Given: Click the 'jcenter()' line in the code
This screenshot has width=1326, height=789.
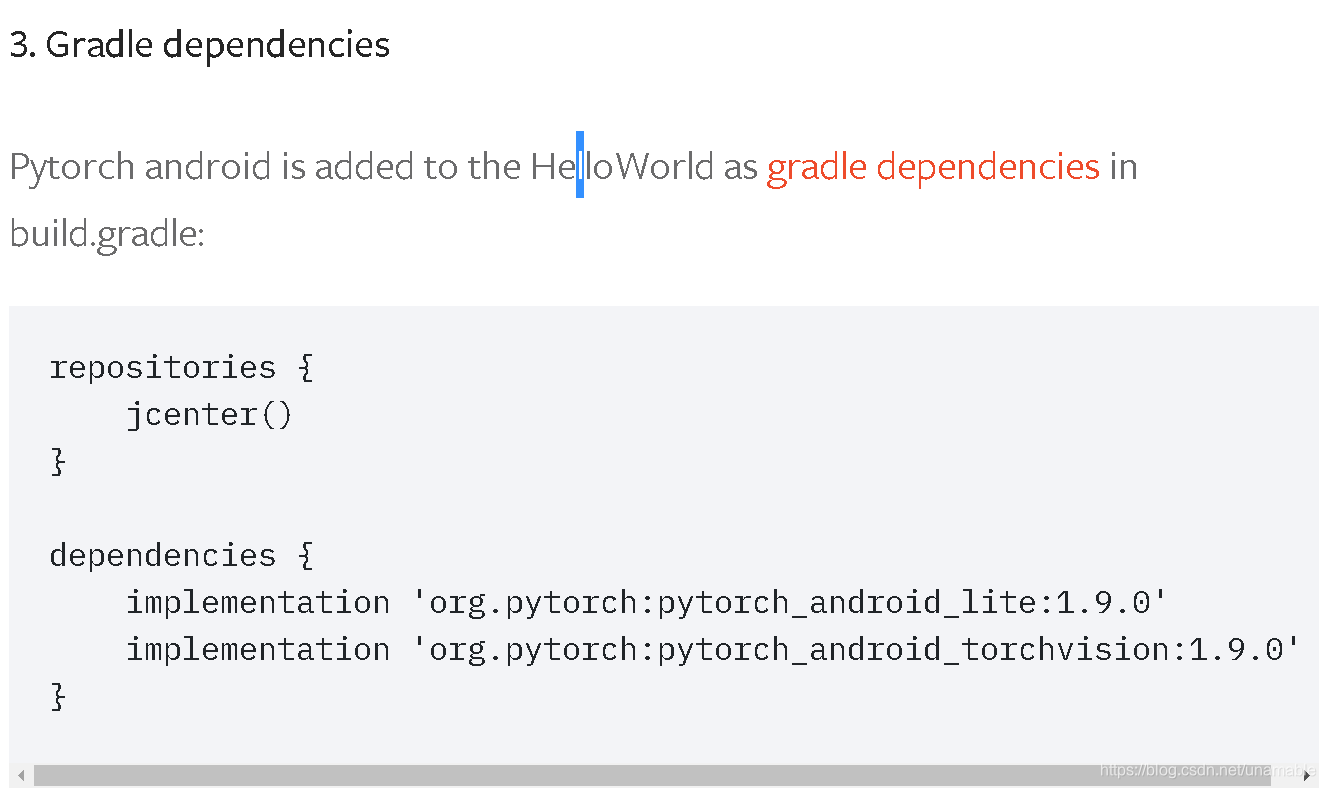Looking at the screenshot, I should (209, 414).
